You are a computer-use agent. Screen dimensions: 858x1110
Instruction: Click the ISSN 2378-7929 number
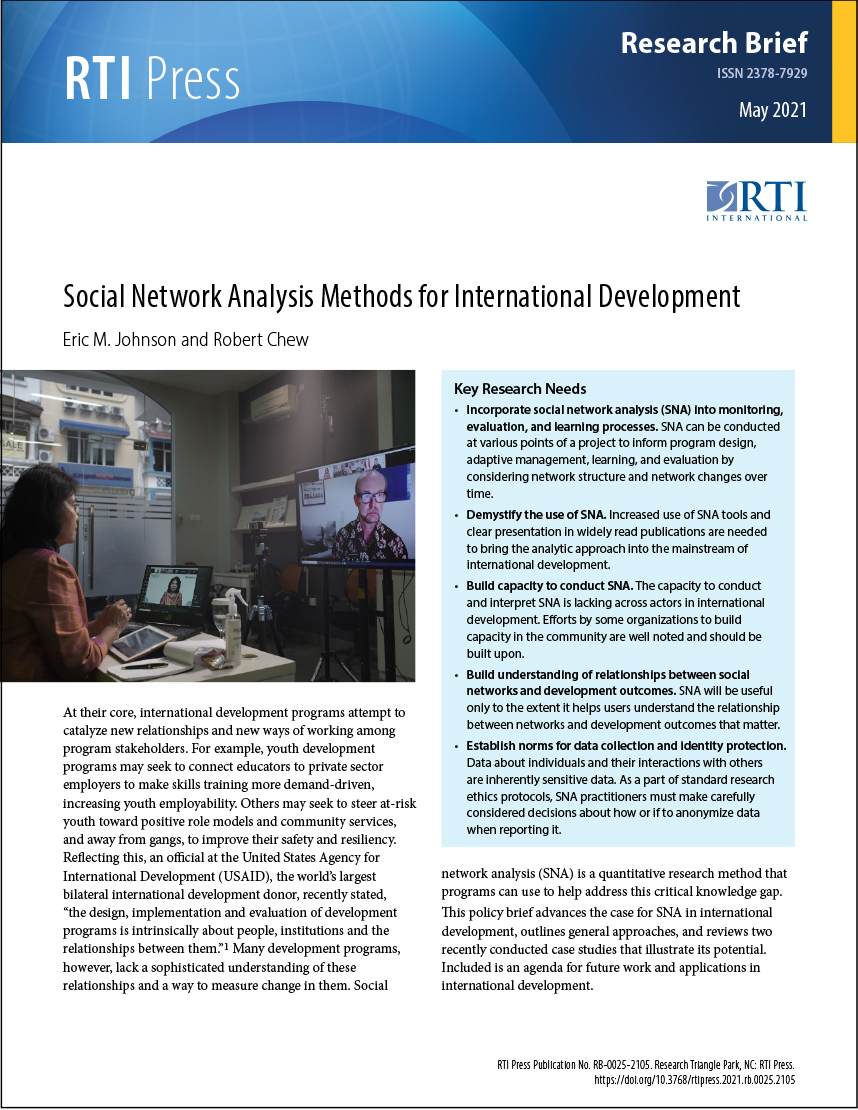(762, 74)
